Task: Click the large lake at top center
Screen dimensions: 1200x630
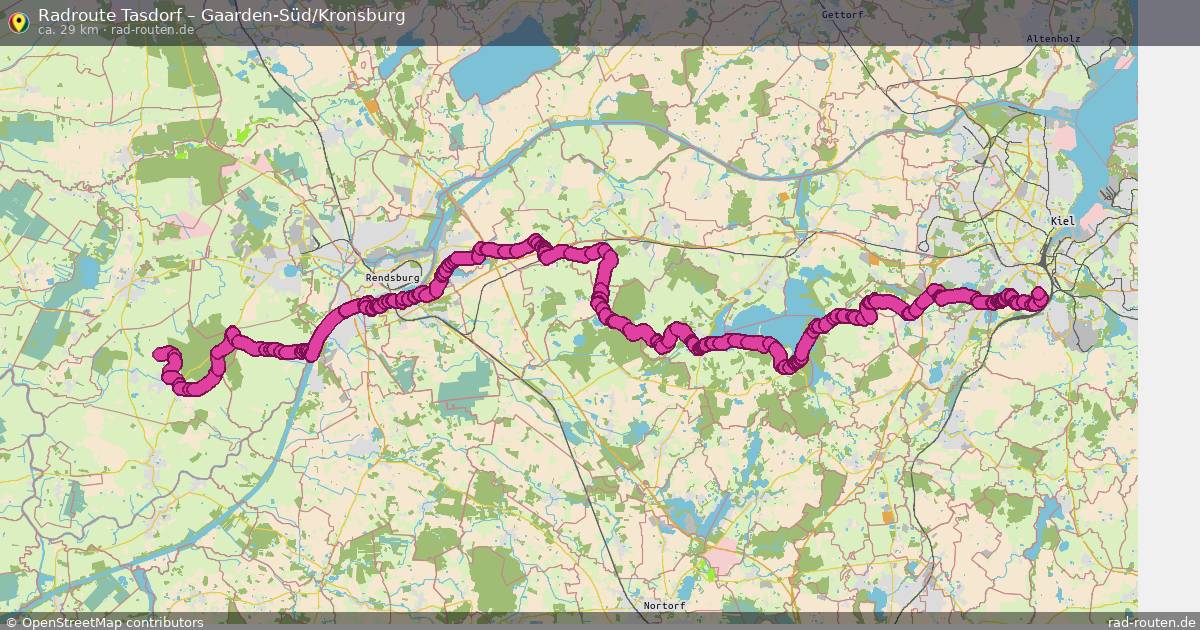Action: coord(500,73)
